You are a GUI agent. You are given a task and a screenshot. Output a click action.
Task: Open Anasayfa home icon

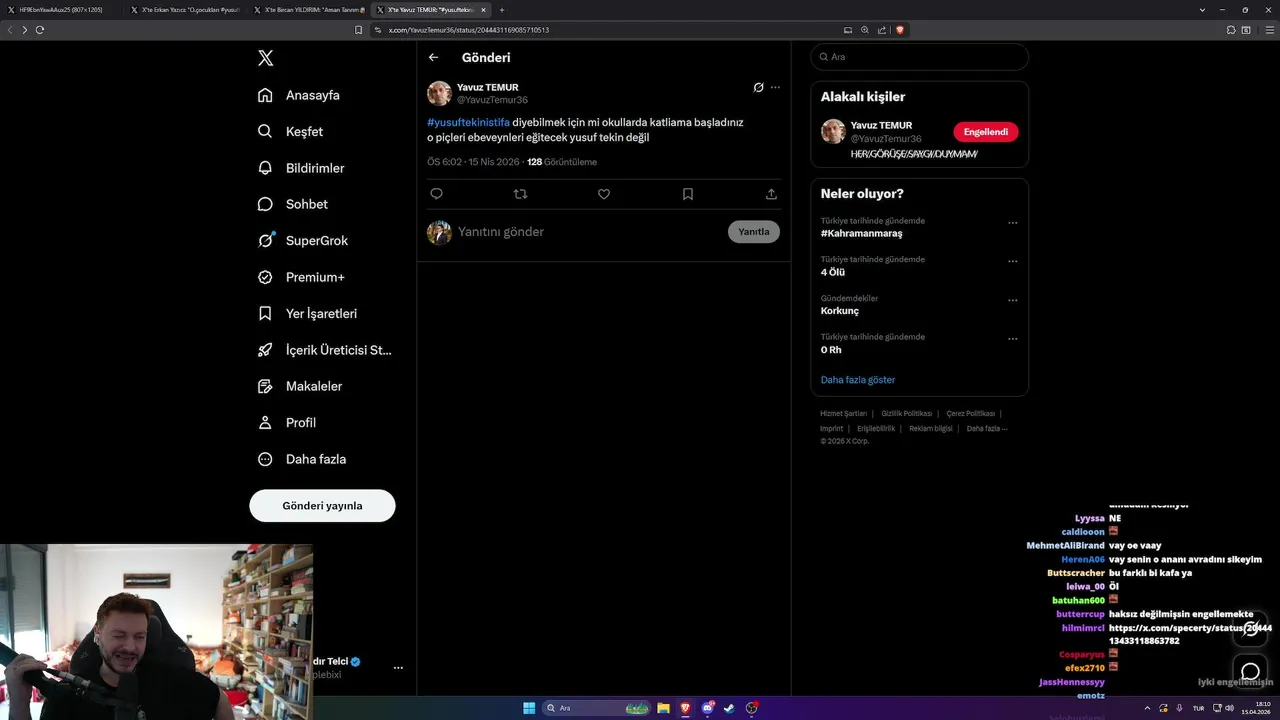(265, 95)
